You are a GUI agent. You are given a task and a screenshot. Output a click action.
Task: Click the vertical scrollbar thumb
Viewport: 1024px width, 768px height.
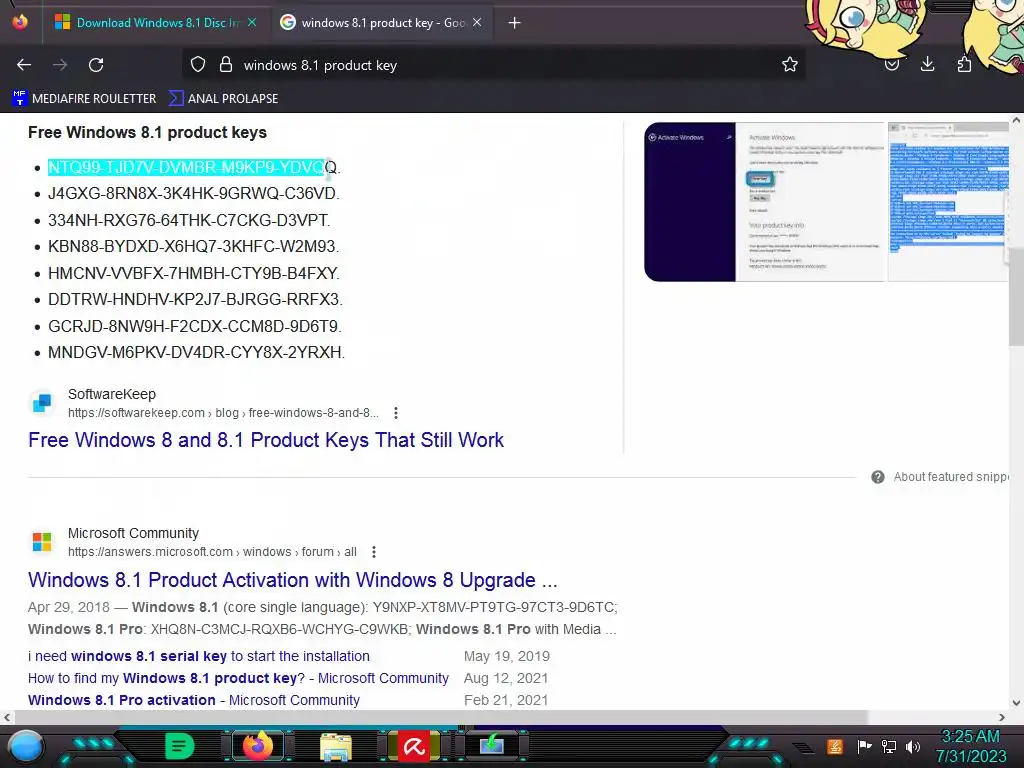click(1016, 297)
